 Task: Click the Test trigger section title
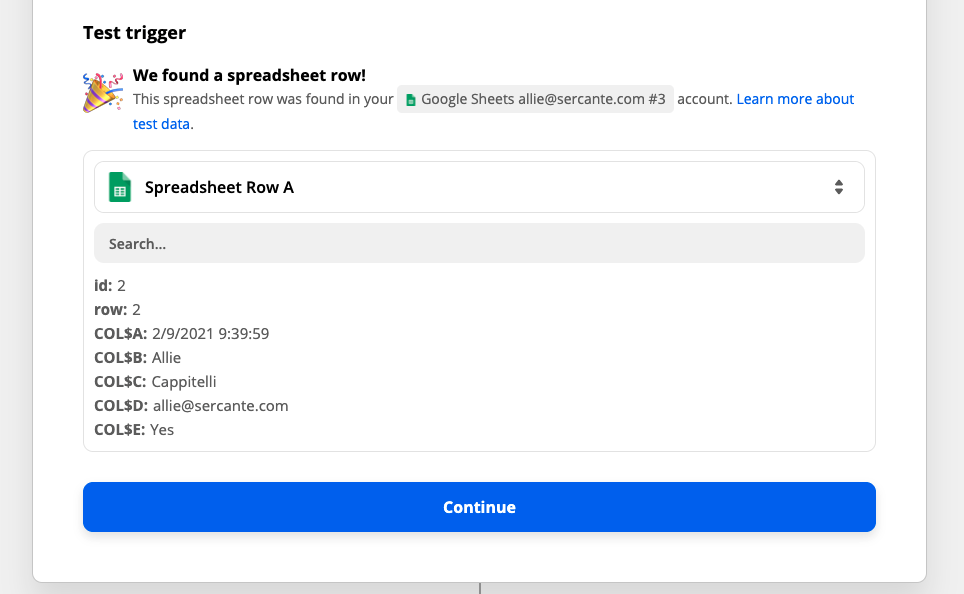(x=134, y=32)
